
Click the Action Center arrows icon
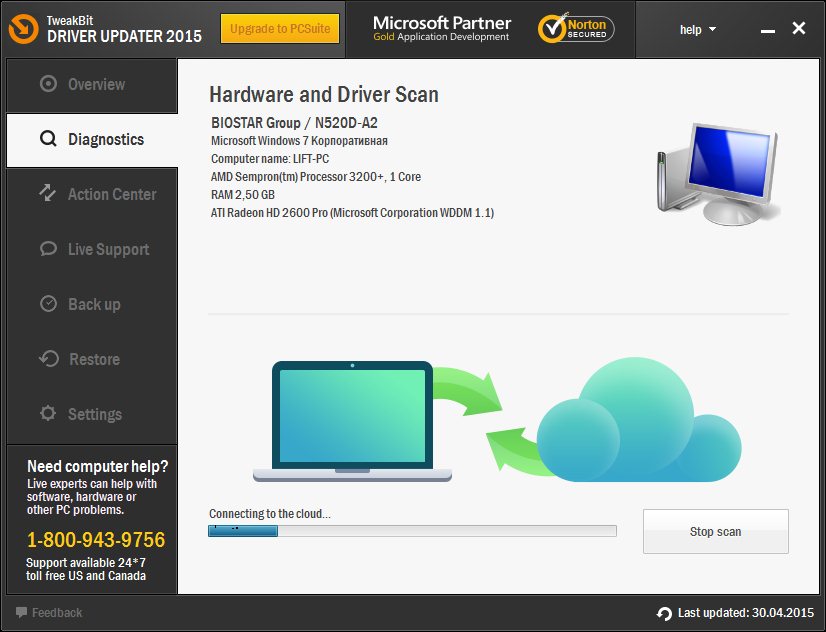coord(48,193)
